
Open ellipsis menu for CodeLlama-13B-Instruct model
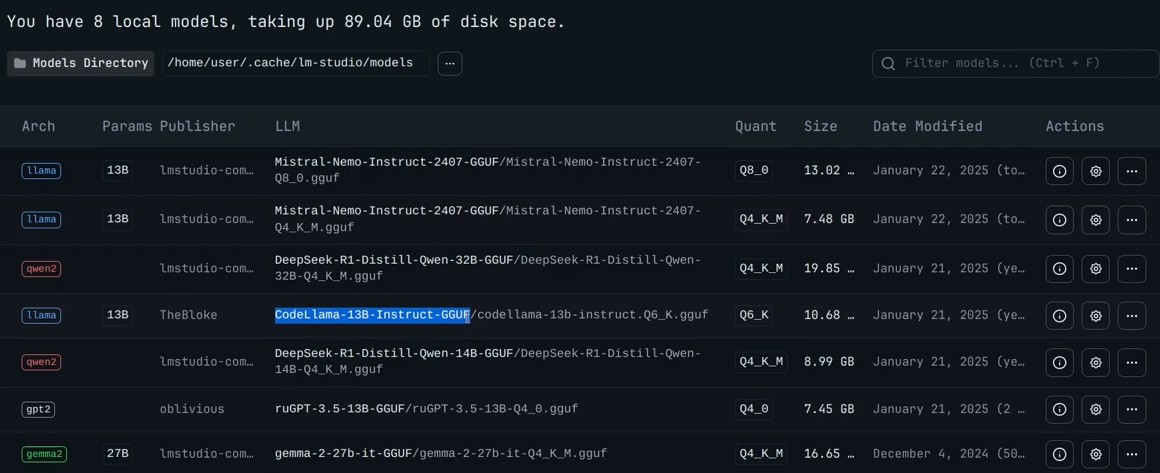1131,315
